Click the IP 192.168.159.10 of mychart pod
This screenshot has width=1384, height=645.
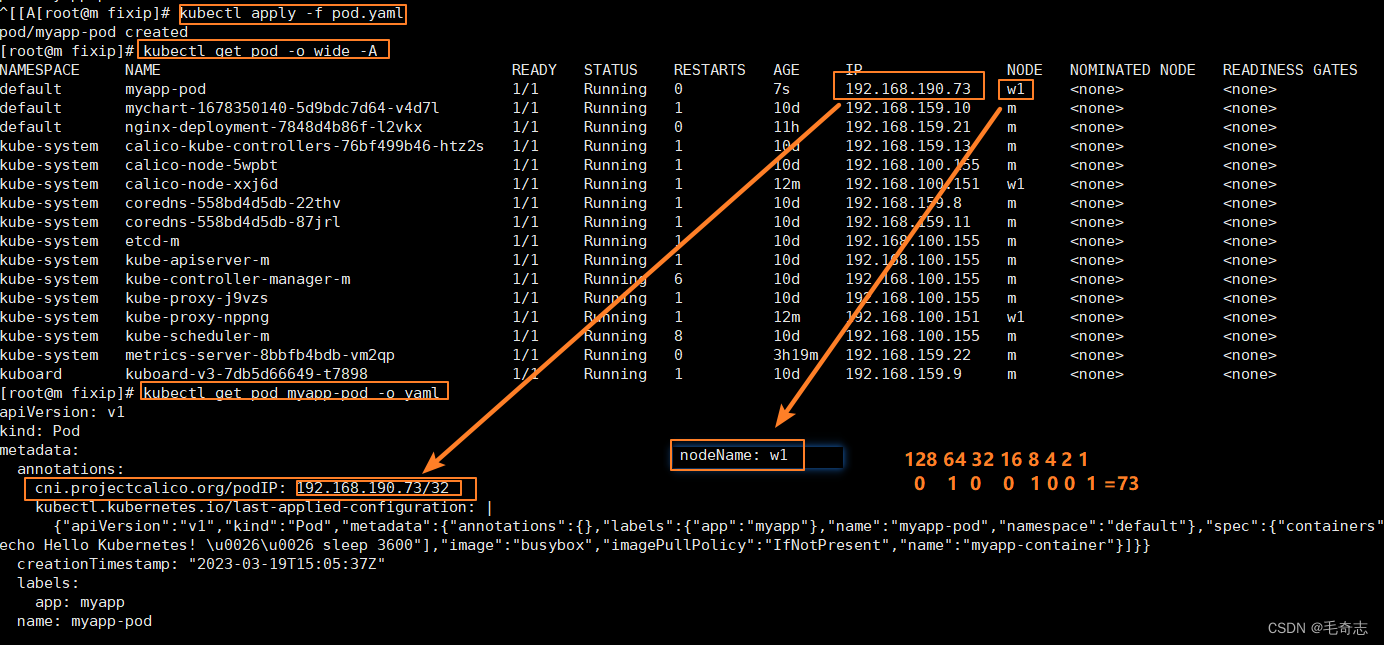tap(908, 108)
